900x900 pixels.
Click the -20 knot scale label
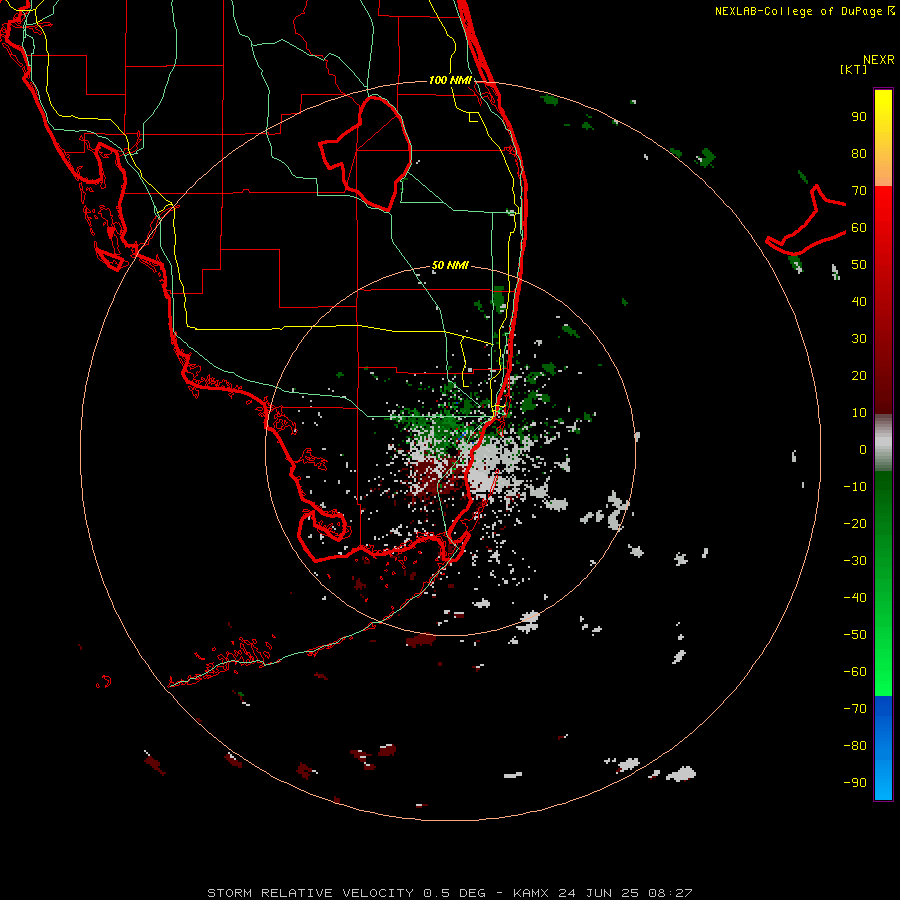coord(855,524)
